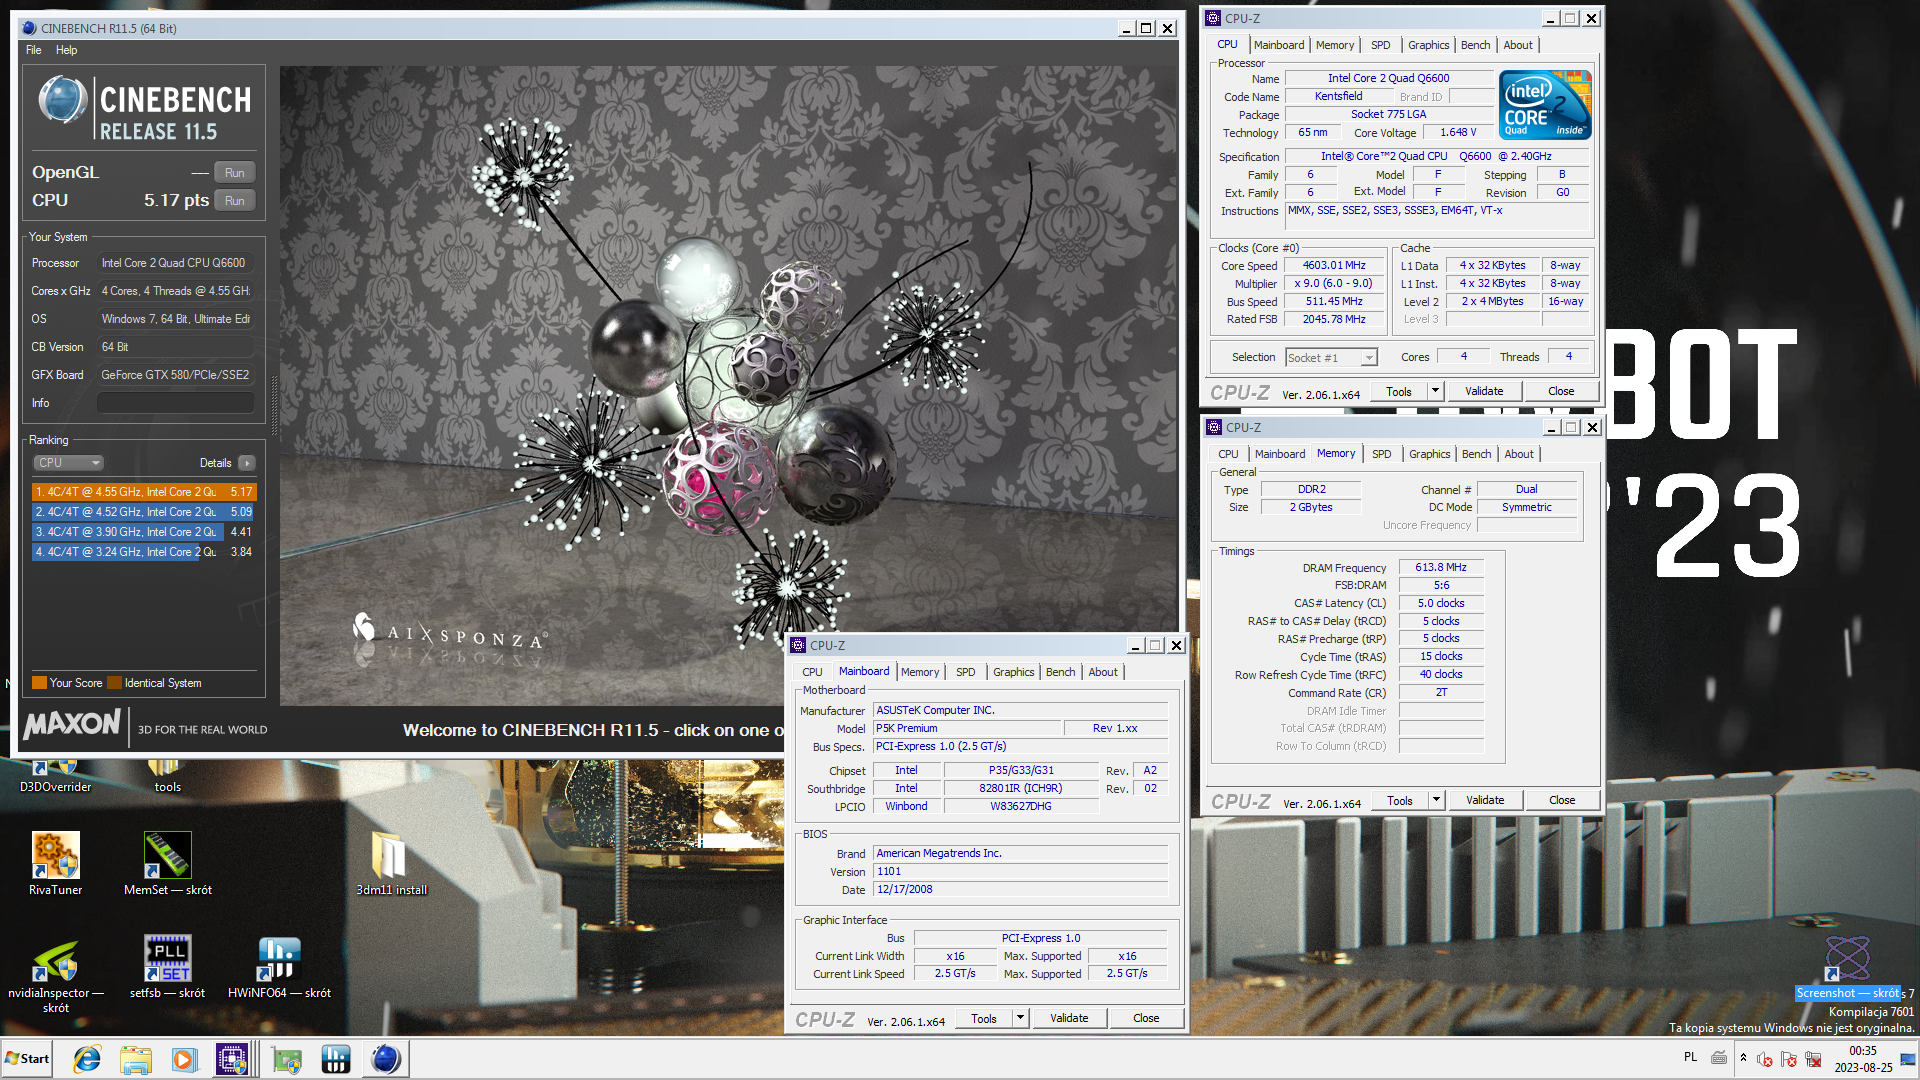Select ranking row '3. 4C/4T @ 3.90 GHz'
This screenshot has width=1920, height=1080.
pyautogui.click(x=144, y=532)
